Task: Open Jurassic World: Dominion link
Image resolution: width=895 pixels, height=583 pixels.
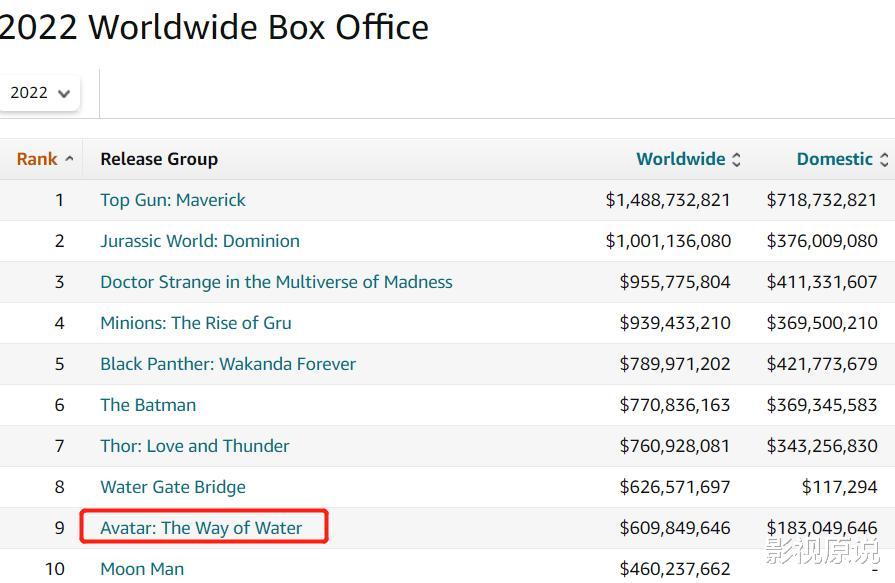Action: tap(200, 241)
